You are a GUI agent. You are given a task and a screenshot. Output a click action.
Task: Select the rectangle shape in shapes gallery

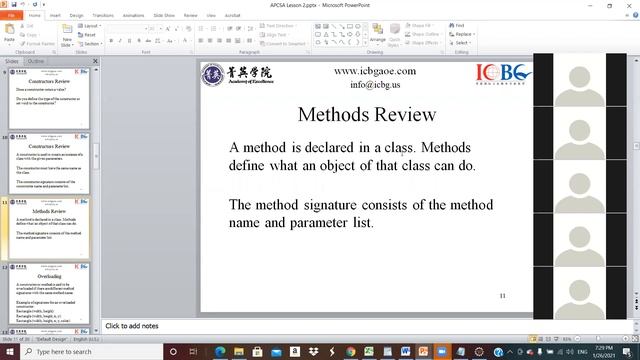click(350, 27)
